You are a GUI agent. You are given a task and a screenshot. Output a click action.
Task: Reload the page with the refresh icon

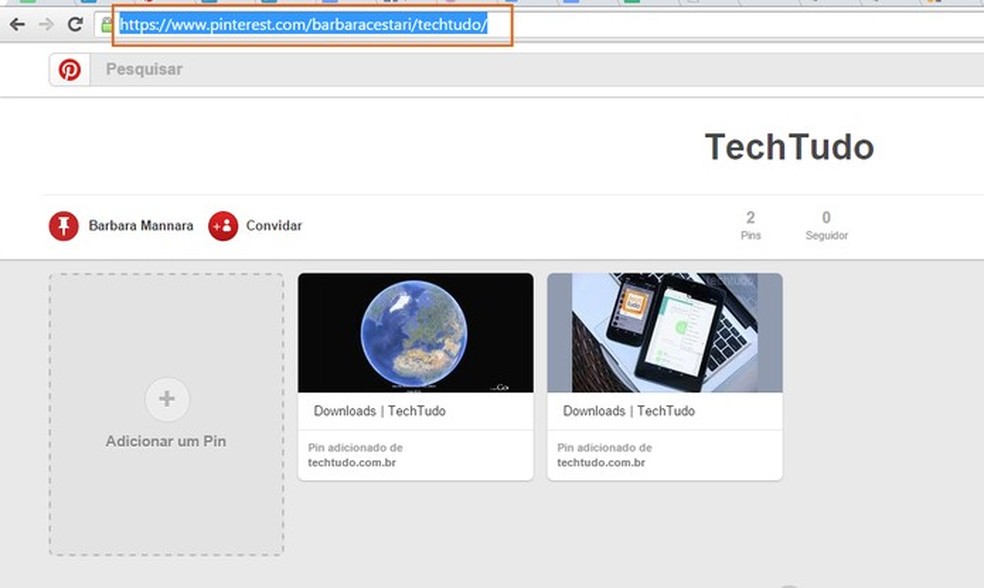point(75,24)
